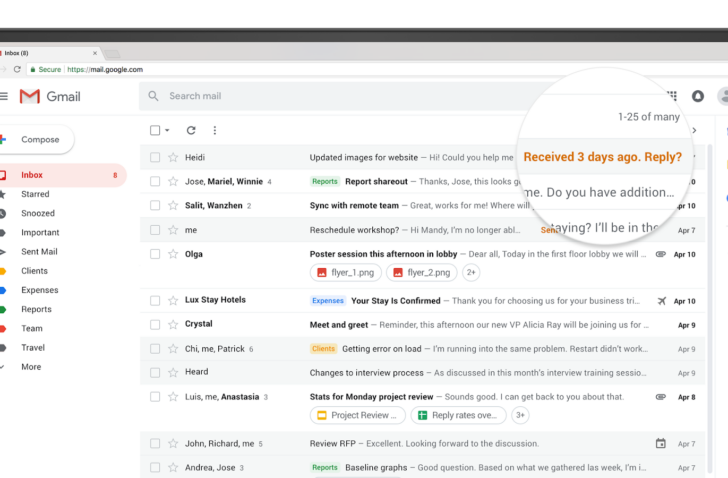Click the paperclip icon on Stats for Monday email
The image size is (728, 478).
click(x=661, y=397)
